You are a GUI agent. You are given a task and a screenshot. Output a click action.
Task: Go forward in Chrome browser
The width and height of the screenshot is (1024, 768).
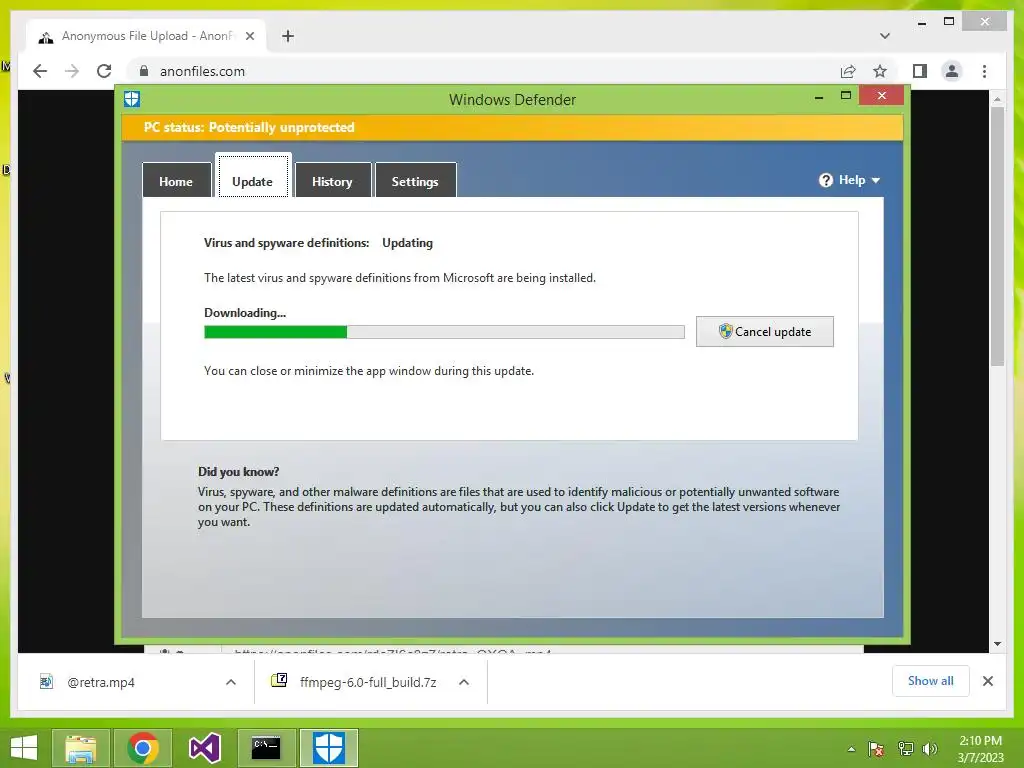coord(72,71)
